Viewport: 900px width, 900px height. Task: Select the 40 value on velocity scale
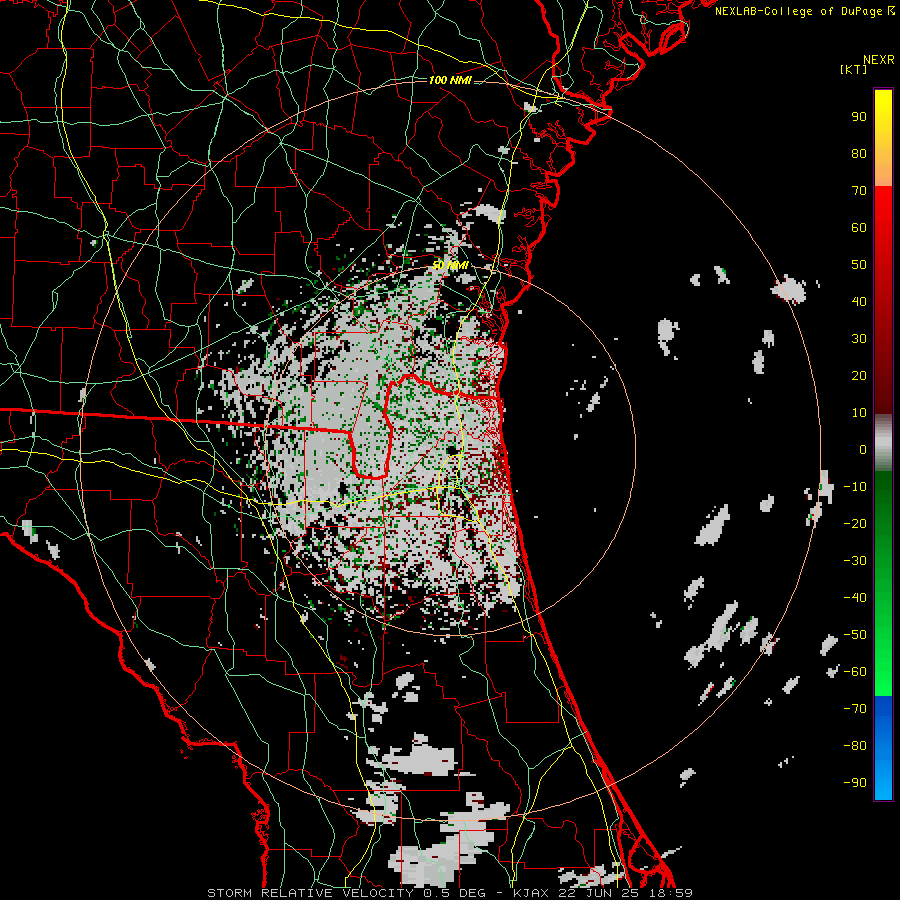(859, 301)
